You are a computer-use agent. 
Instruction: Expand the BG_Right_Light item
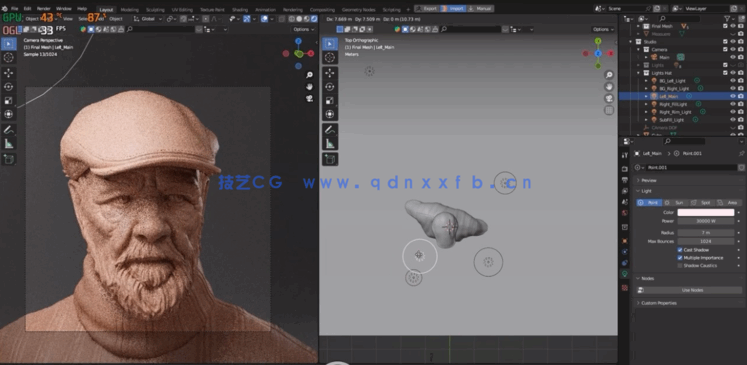(646, 88)
